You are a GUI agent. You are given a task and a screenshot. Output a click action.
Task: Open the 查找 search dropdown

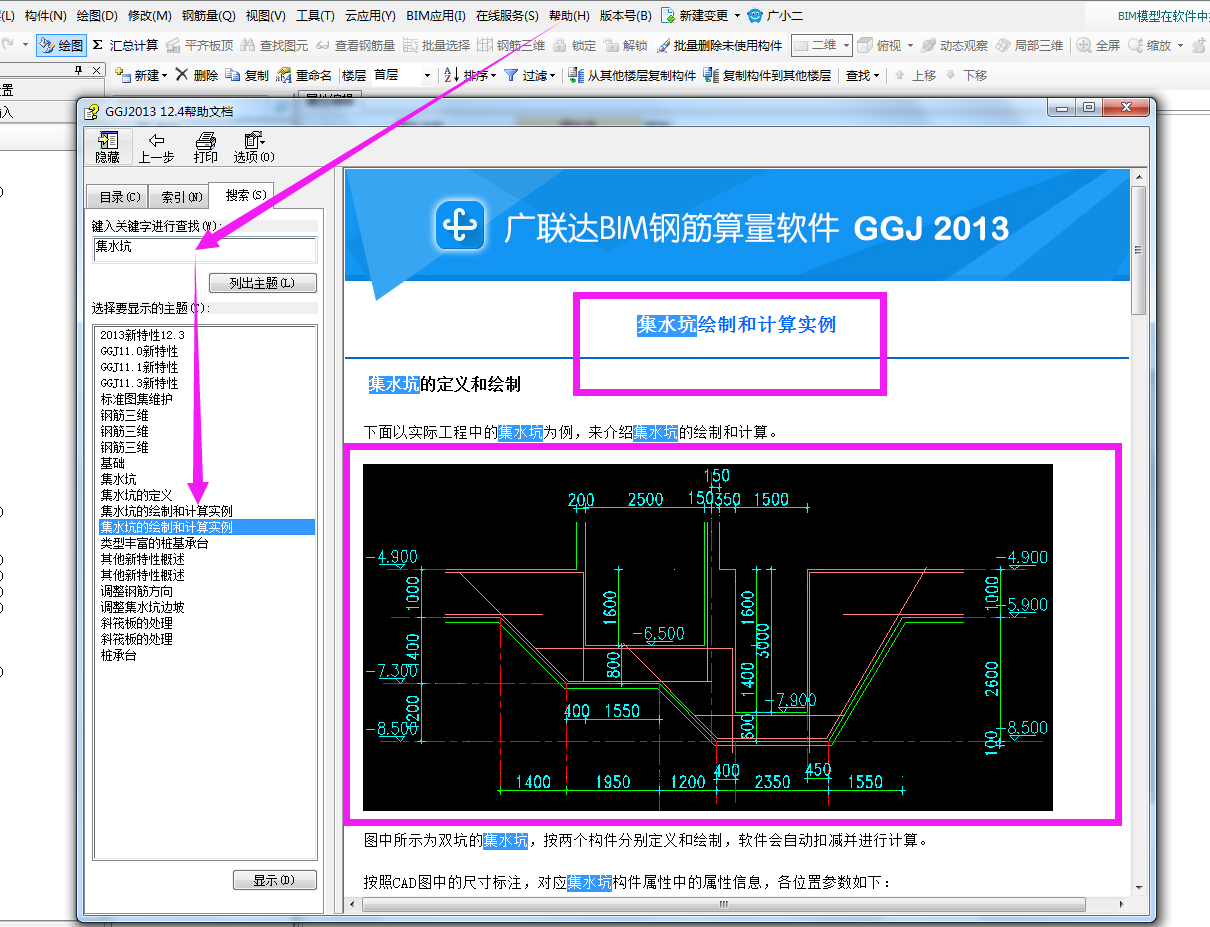pyautogui.click(x=862, y=75)
